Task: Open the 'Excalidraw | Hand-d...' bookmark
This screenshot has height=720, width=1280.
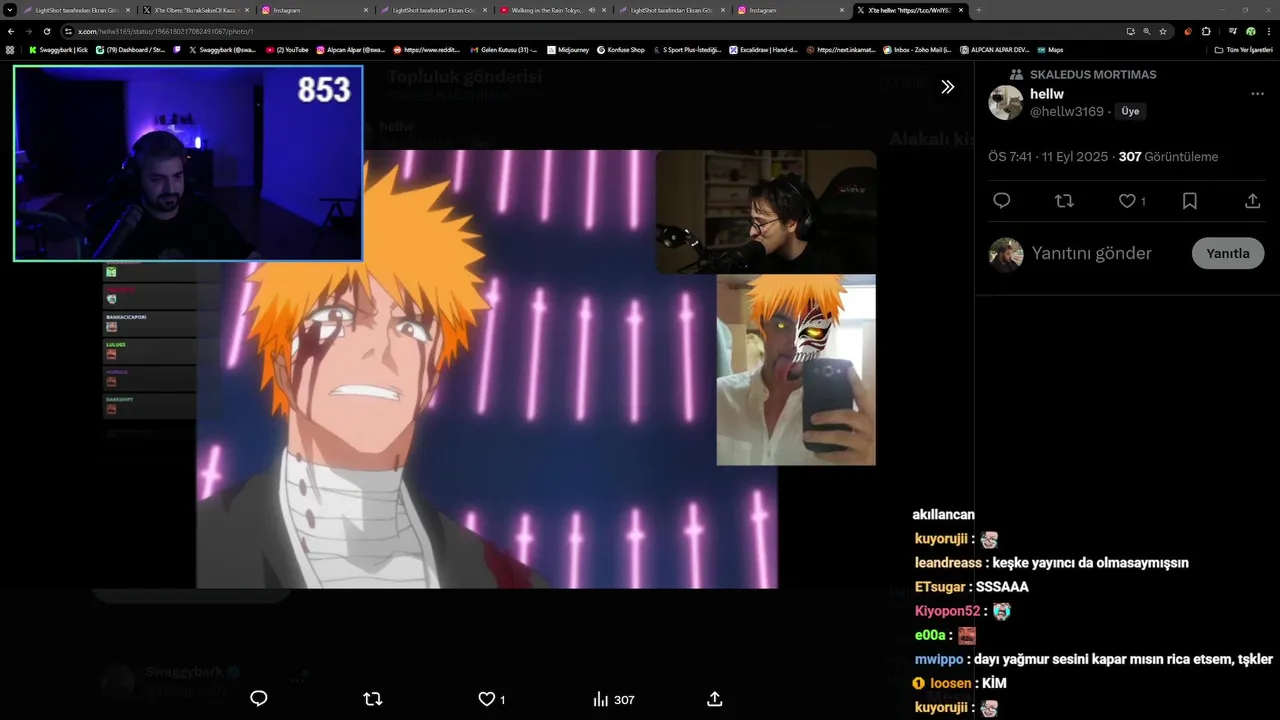Action: [763, 49]
